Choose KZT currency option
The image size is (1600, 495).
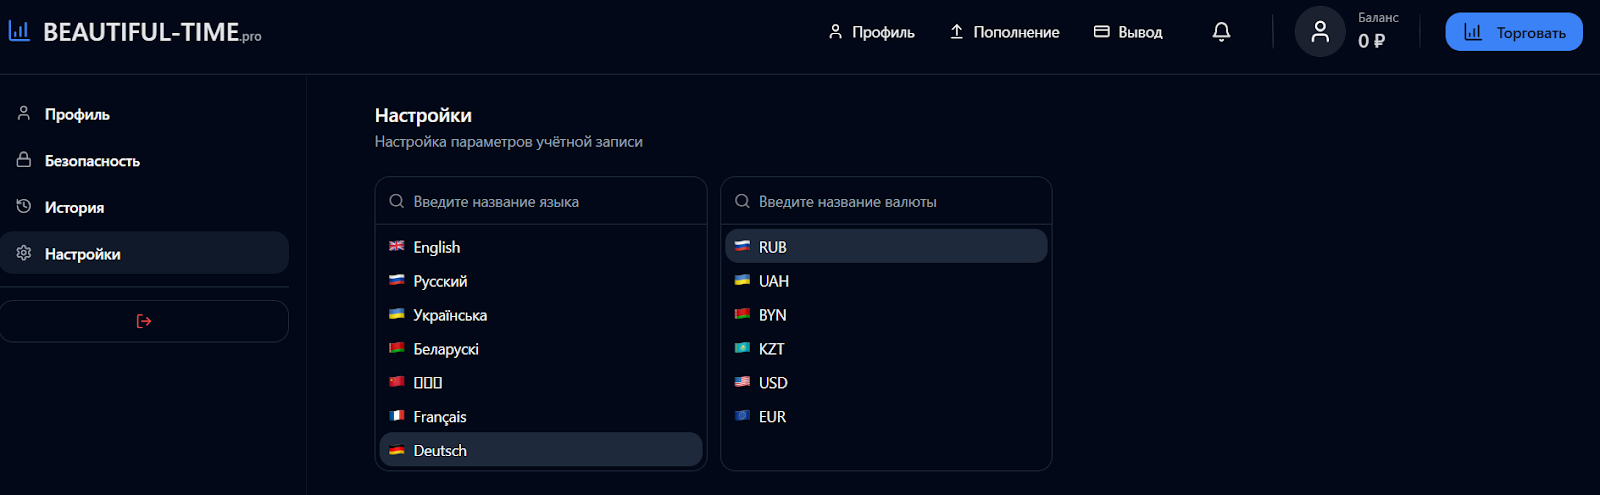click(886, 349)
